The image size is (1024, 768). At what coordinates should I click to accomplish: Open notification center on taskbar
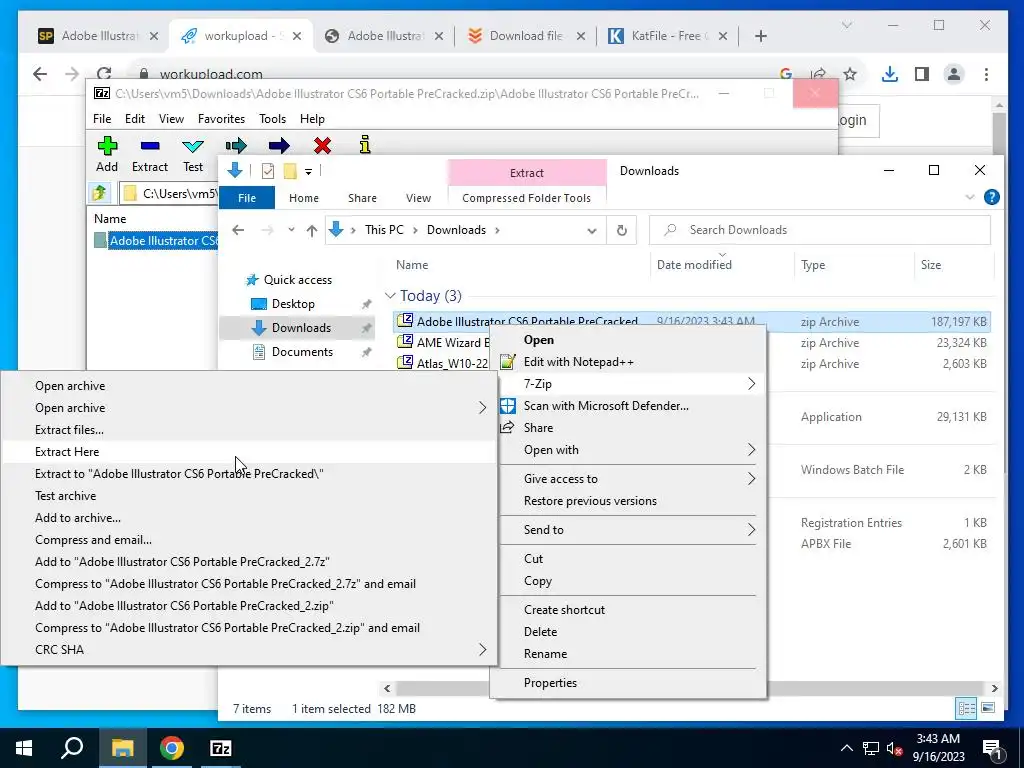coord(991,749)
